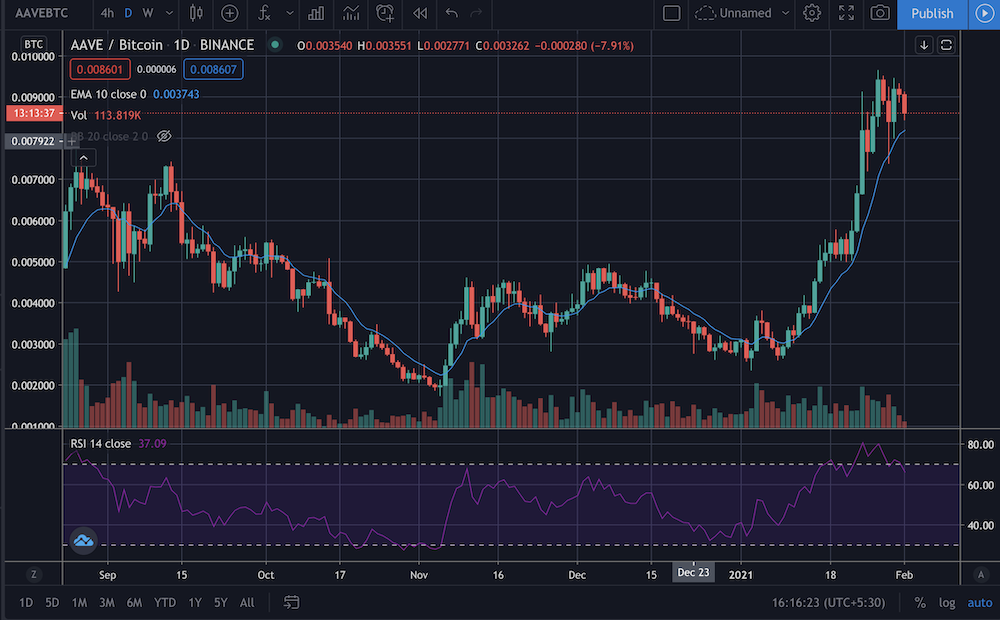Set time range to 6M
1000x620 pixels.
point(134,602)
